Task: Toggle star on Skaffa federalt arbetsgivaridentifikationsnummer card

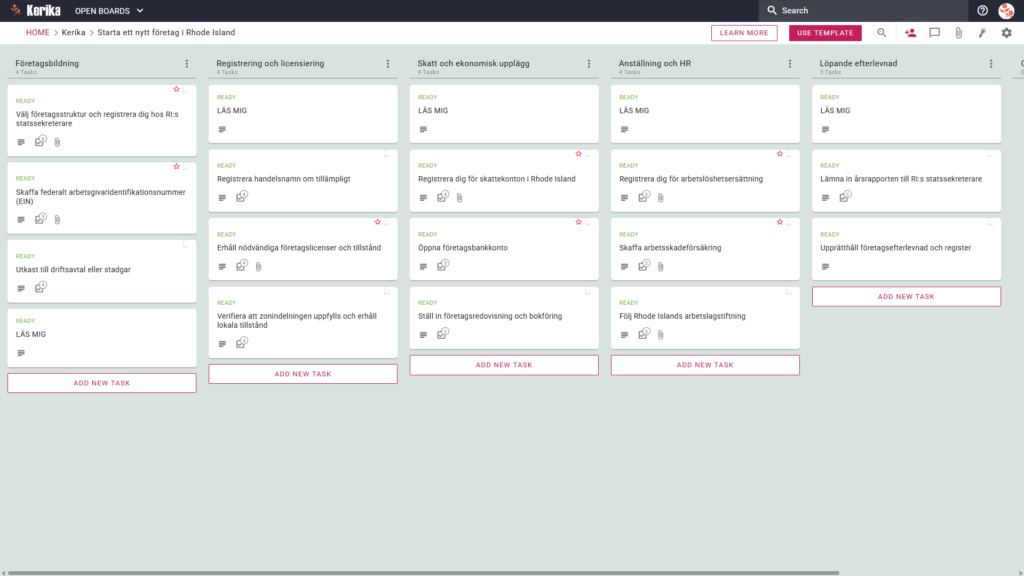Action: 176,167
